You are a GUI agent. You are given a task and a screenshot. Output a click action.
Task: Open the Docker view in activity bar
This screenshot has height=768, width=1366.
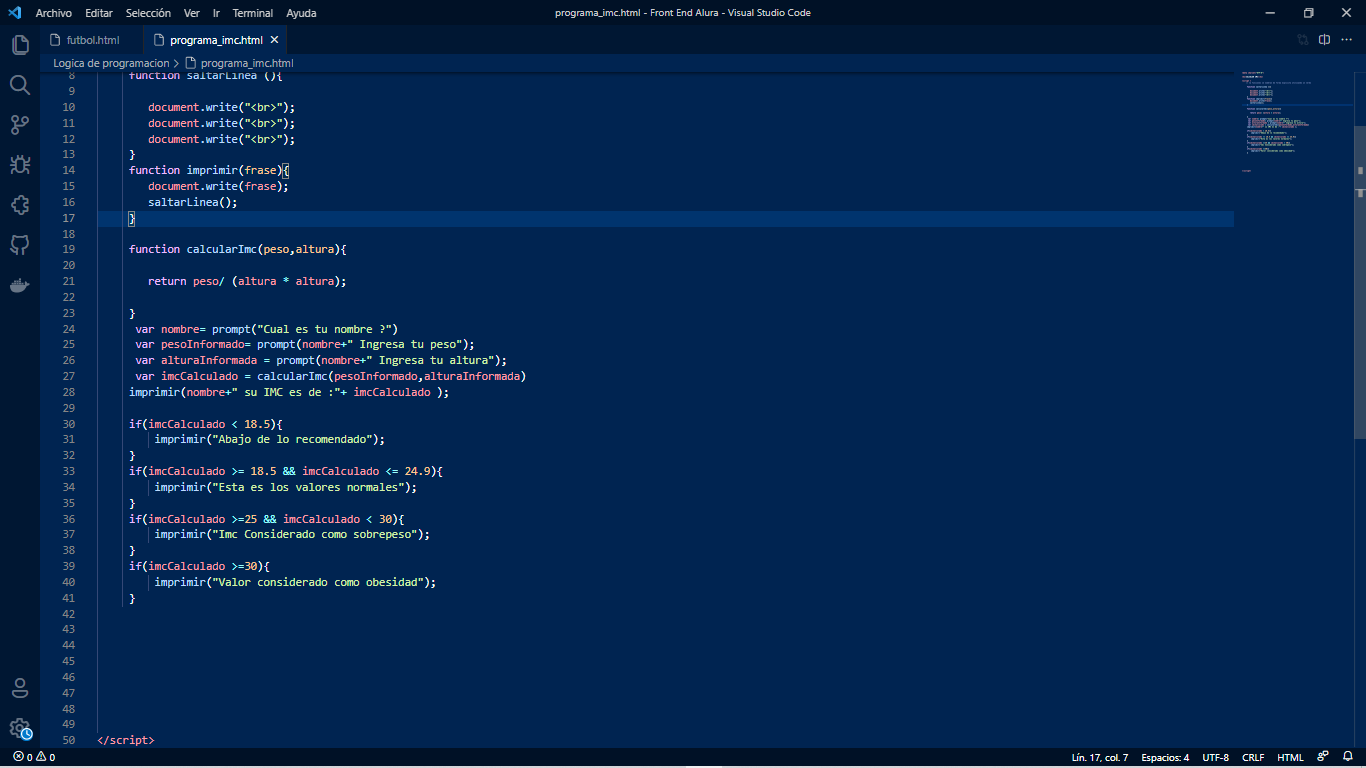[x=20, y=285]
